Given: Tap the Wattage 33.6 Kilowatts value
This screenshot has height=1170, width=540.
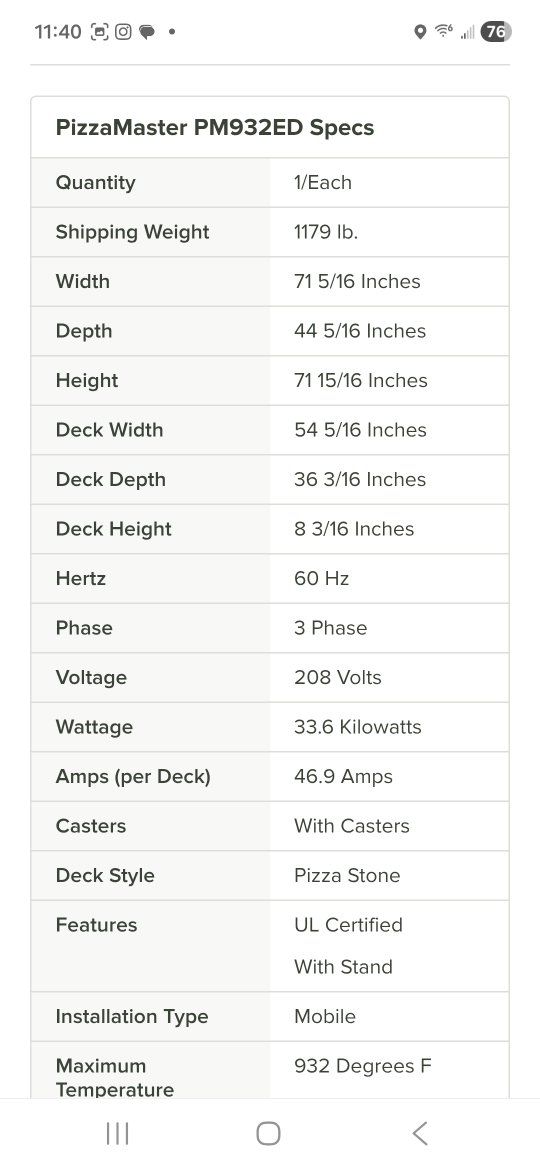Looking at the screenshot, I should click(x=358, y=727).
